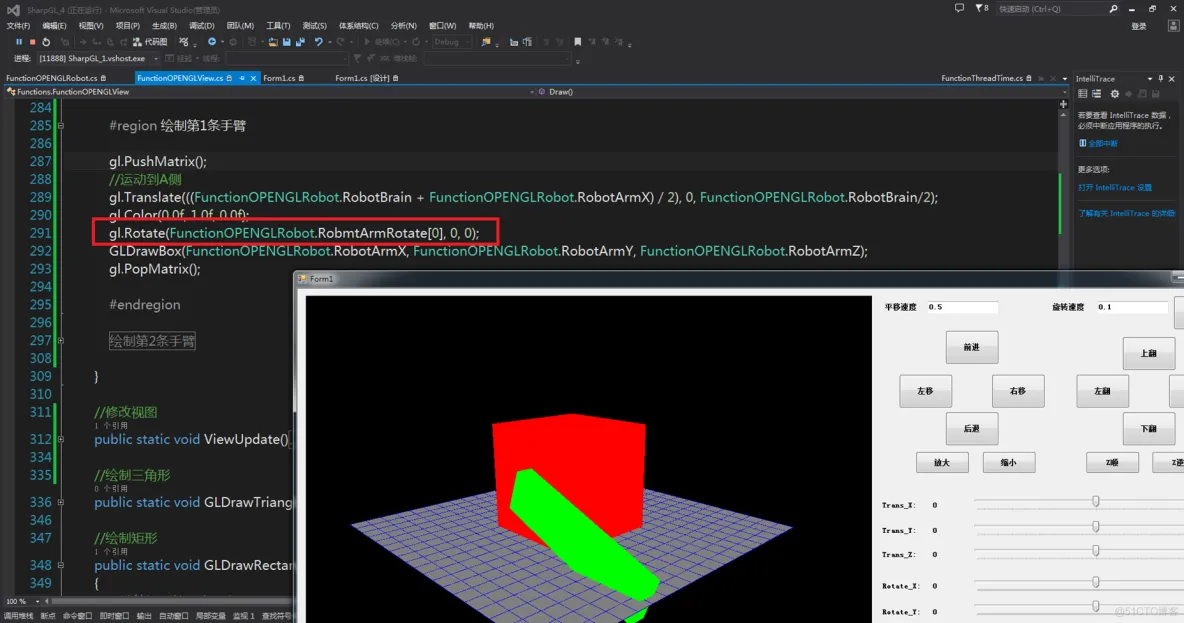Open the 局部变量 tab in the bottom bar
Viewport: 1184px width, 623px height.
(210, 616)
